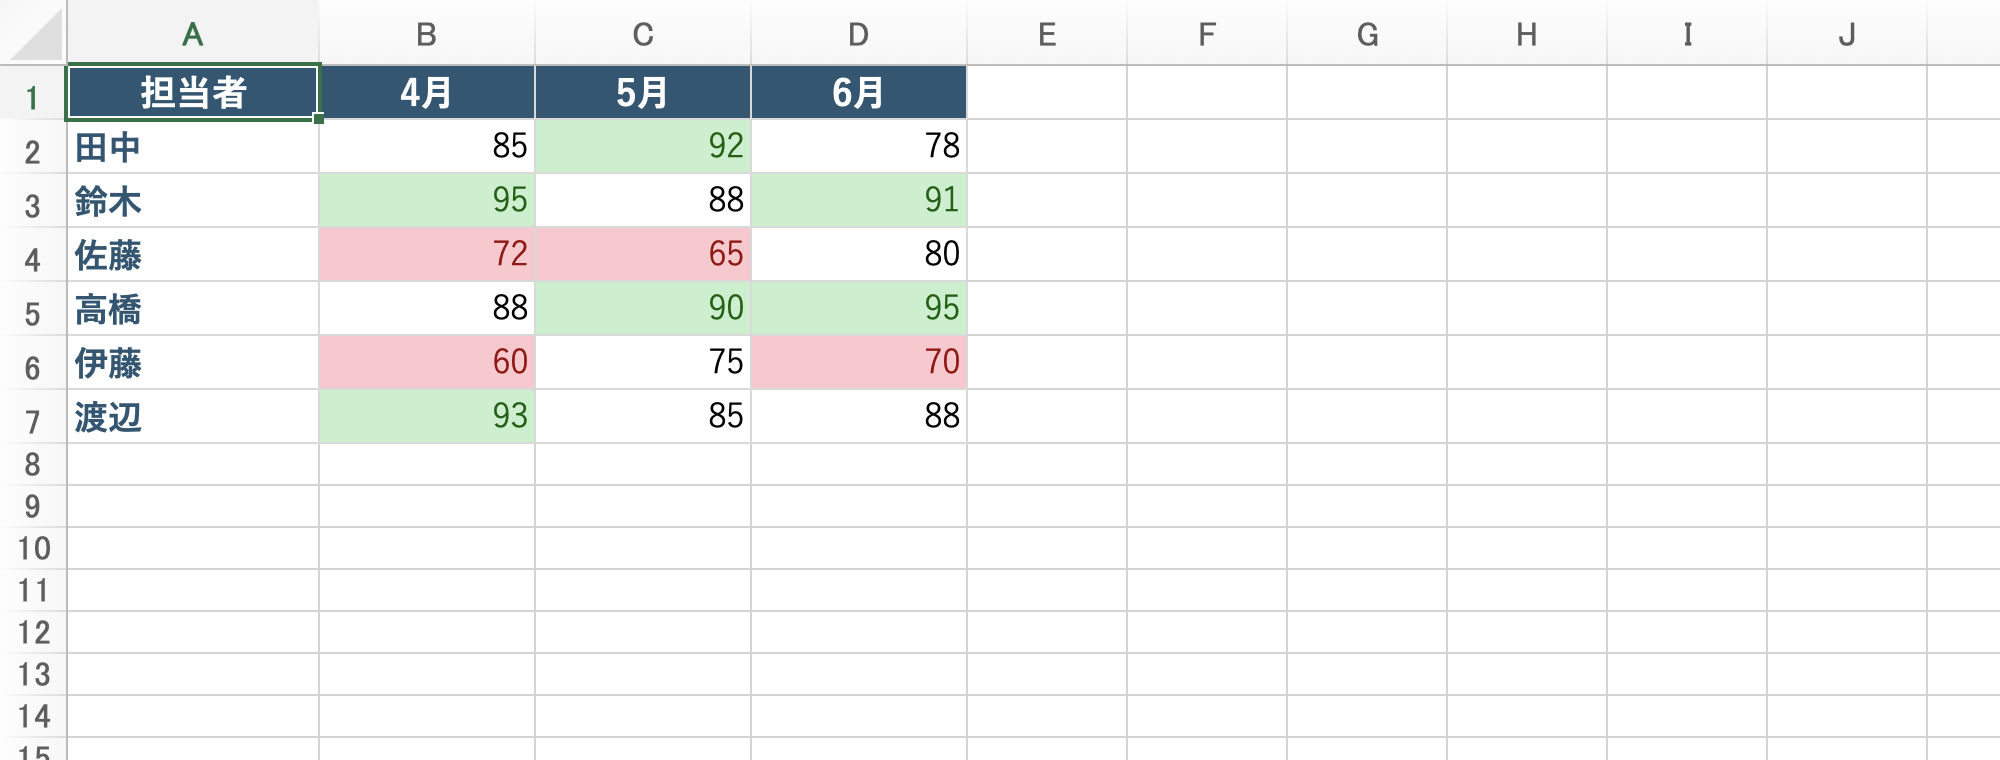The width and height of the screenshot is (2000, 760).
Task: Select the 6月 header cell
Action: pyautogui.click(x=858, y=93)
